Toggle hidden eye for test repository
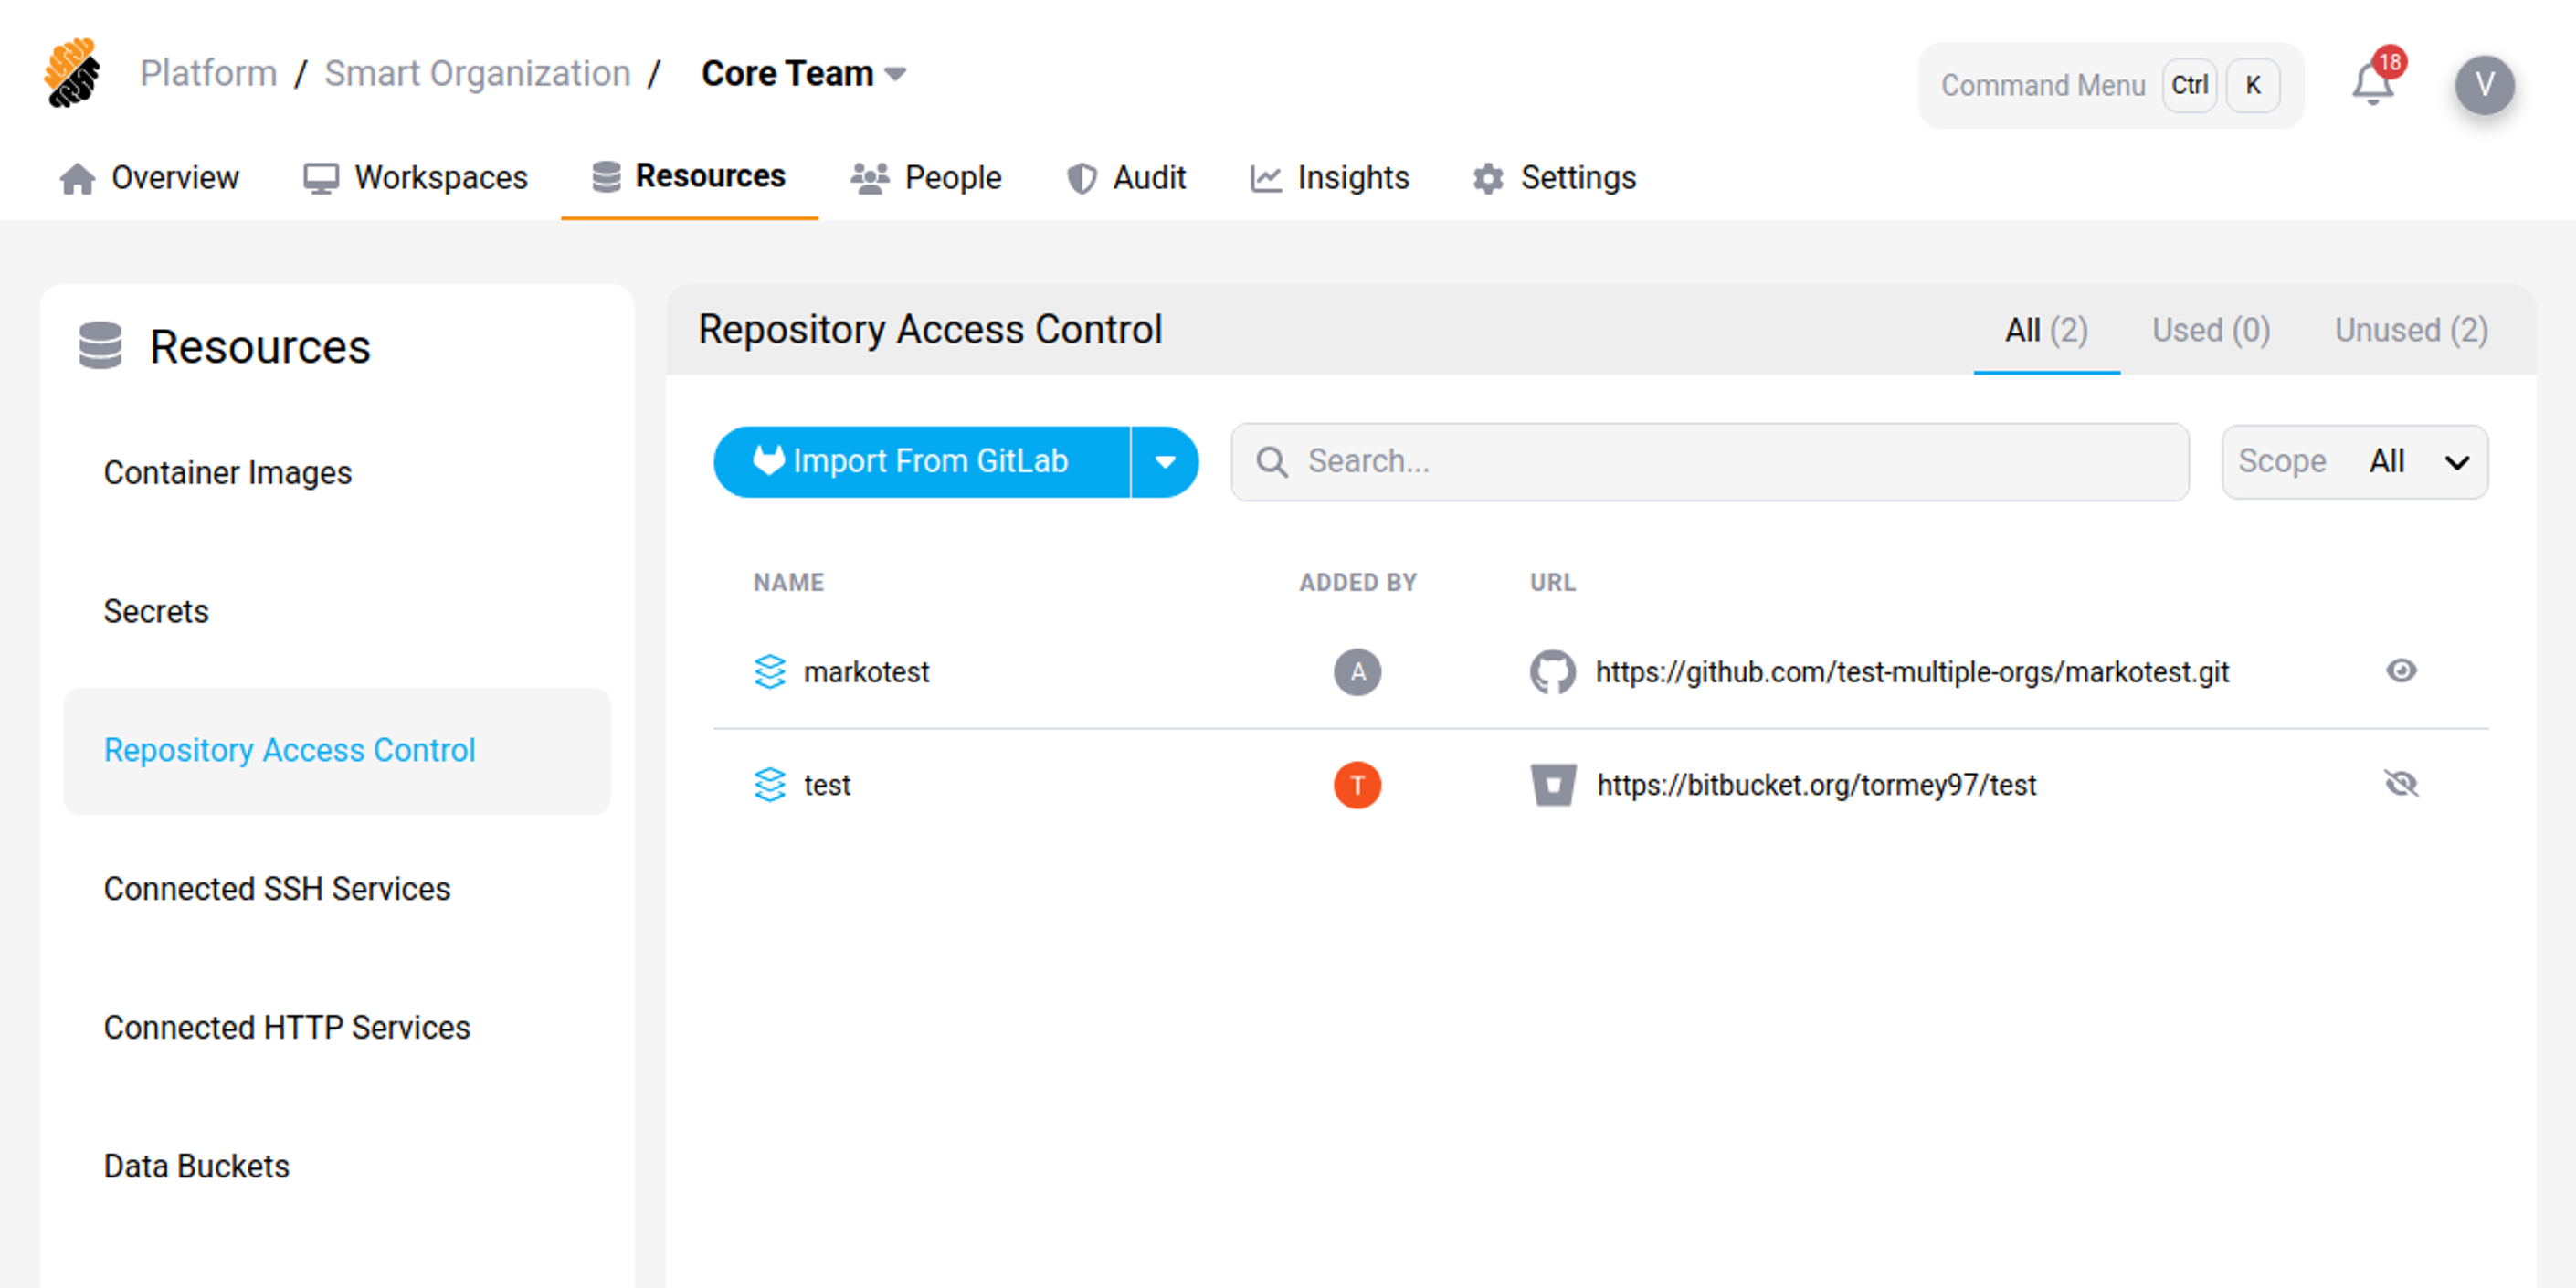 click(2400, 783)
